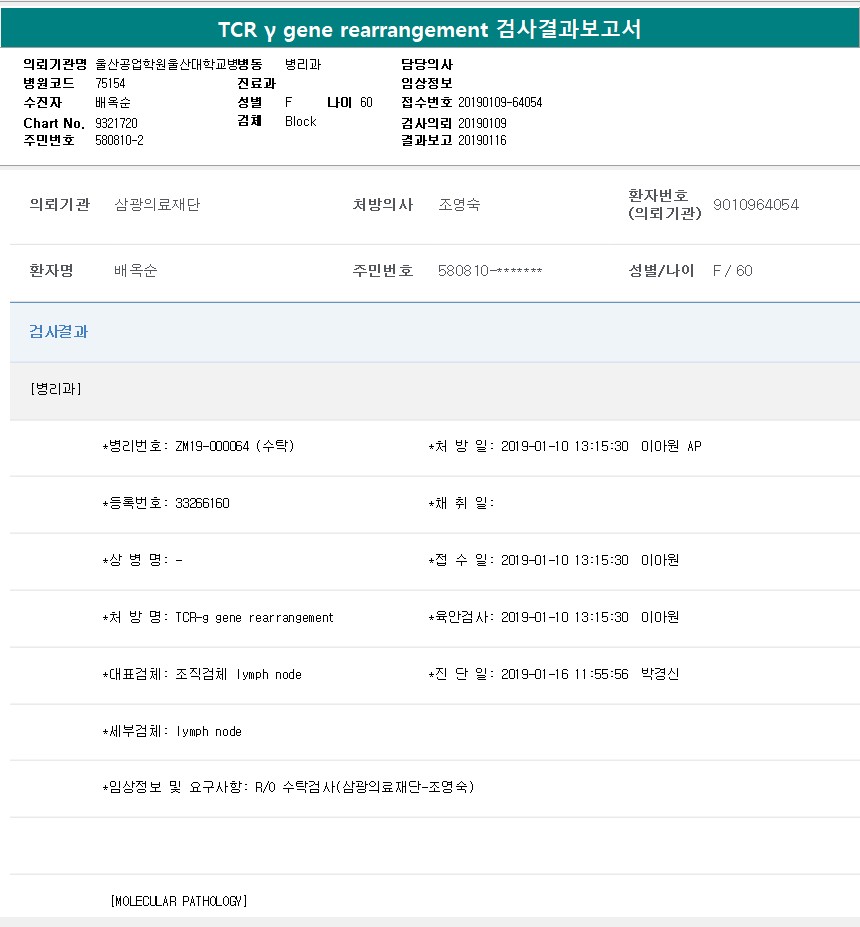Viewport: 860px width, 927px height.
Task: Click the 세부검체 lymph node entry
Action: (172, 731)
